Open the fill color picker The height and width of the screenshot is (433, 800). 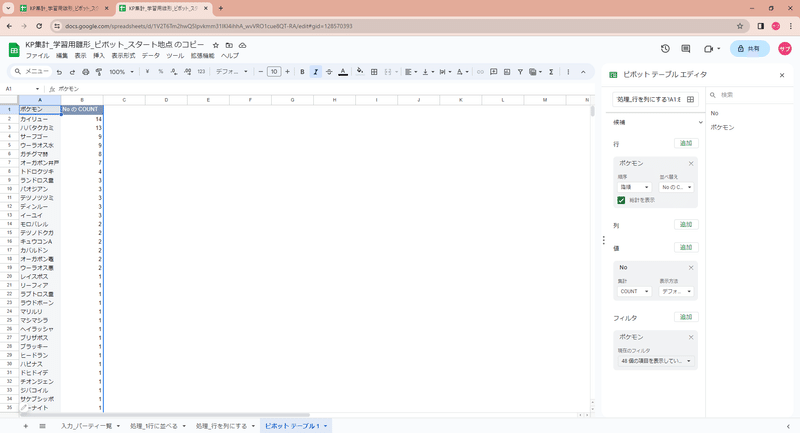(x=360, y=72)
